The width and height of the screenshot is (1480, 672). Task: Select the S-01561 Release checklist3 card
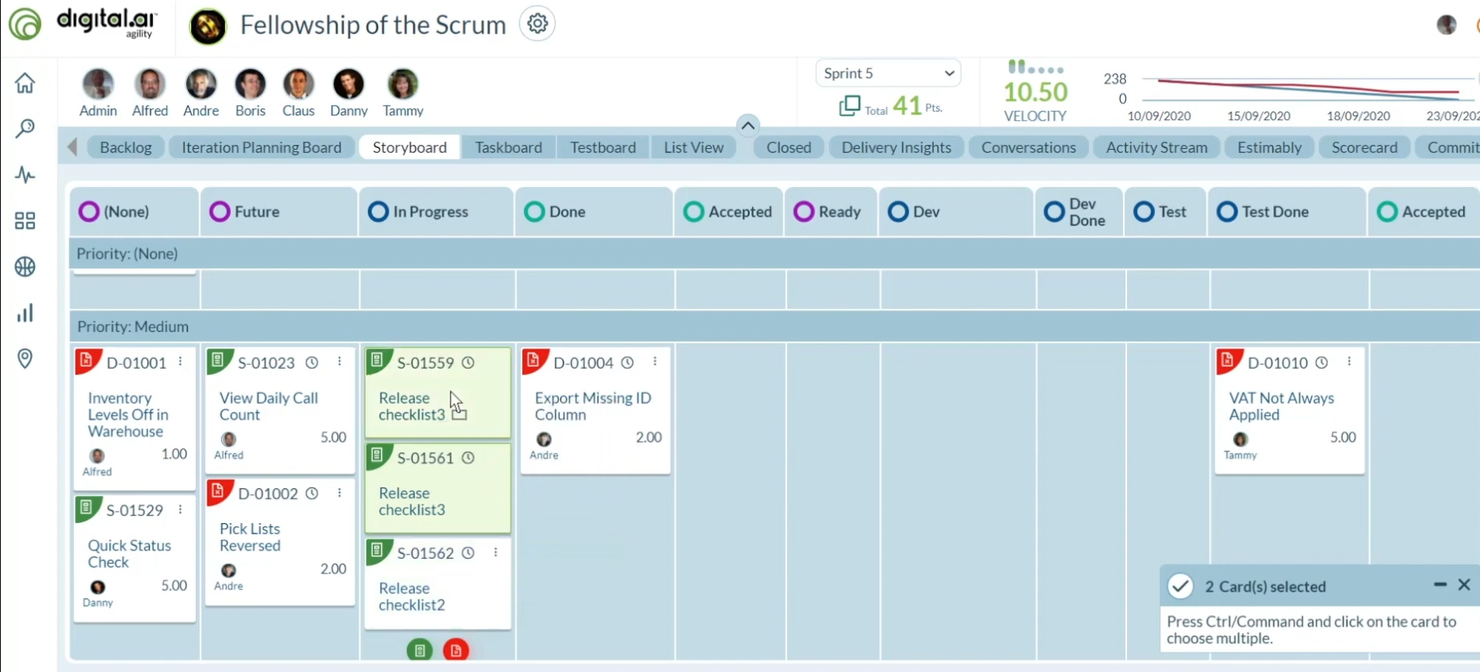tap(438, 488)
